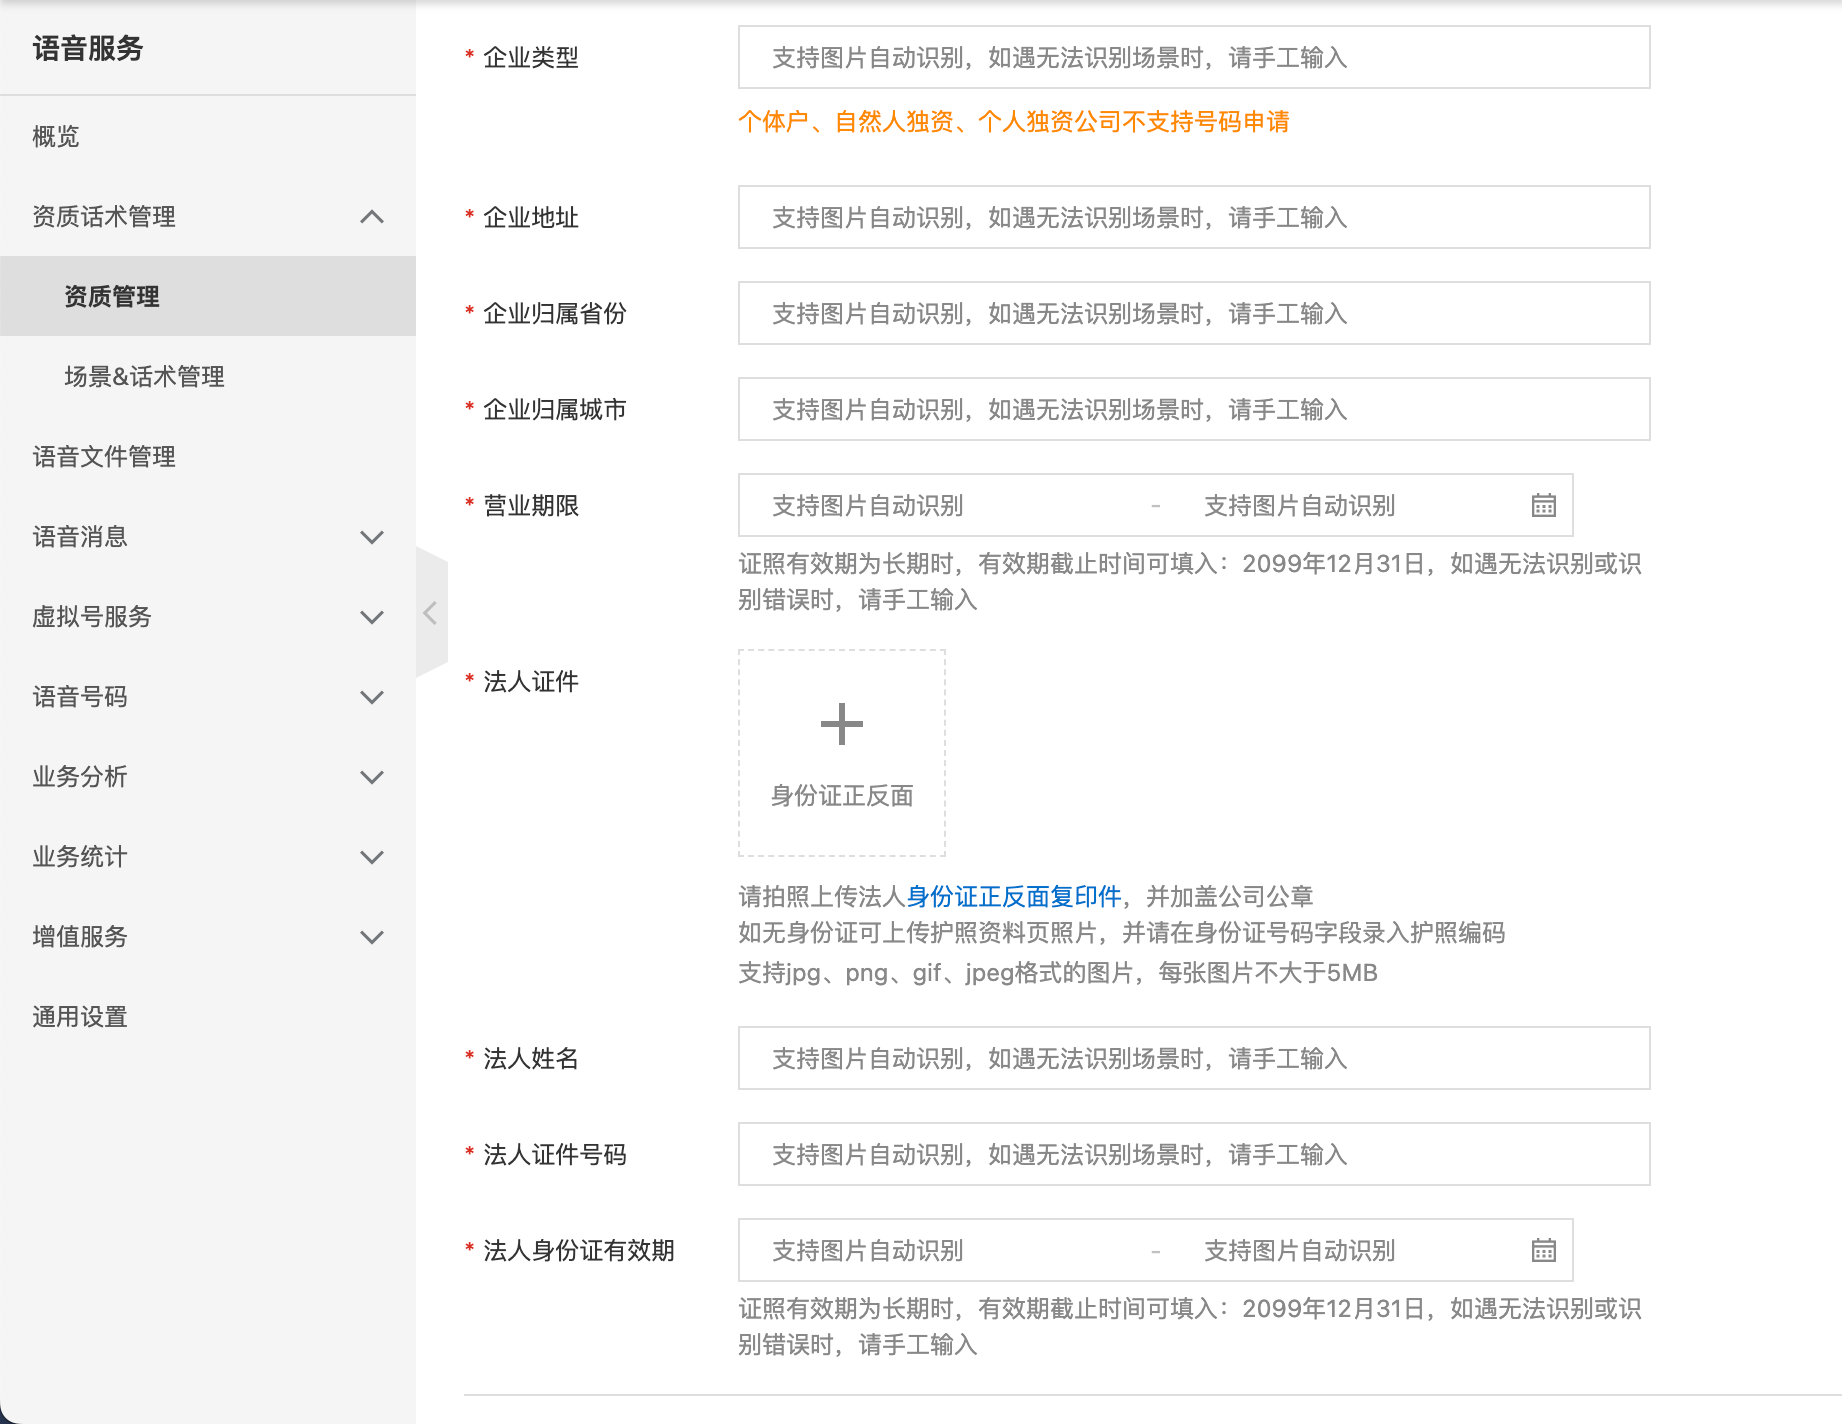Screen dimensions: 1842x1424
Task: Expand the 增值服务 menu section
Action: click(371, 937)
